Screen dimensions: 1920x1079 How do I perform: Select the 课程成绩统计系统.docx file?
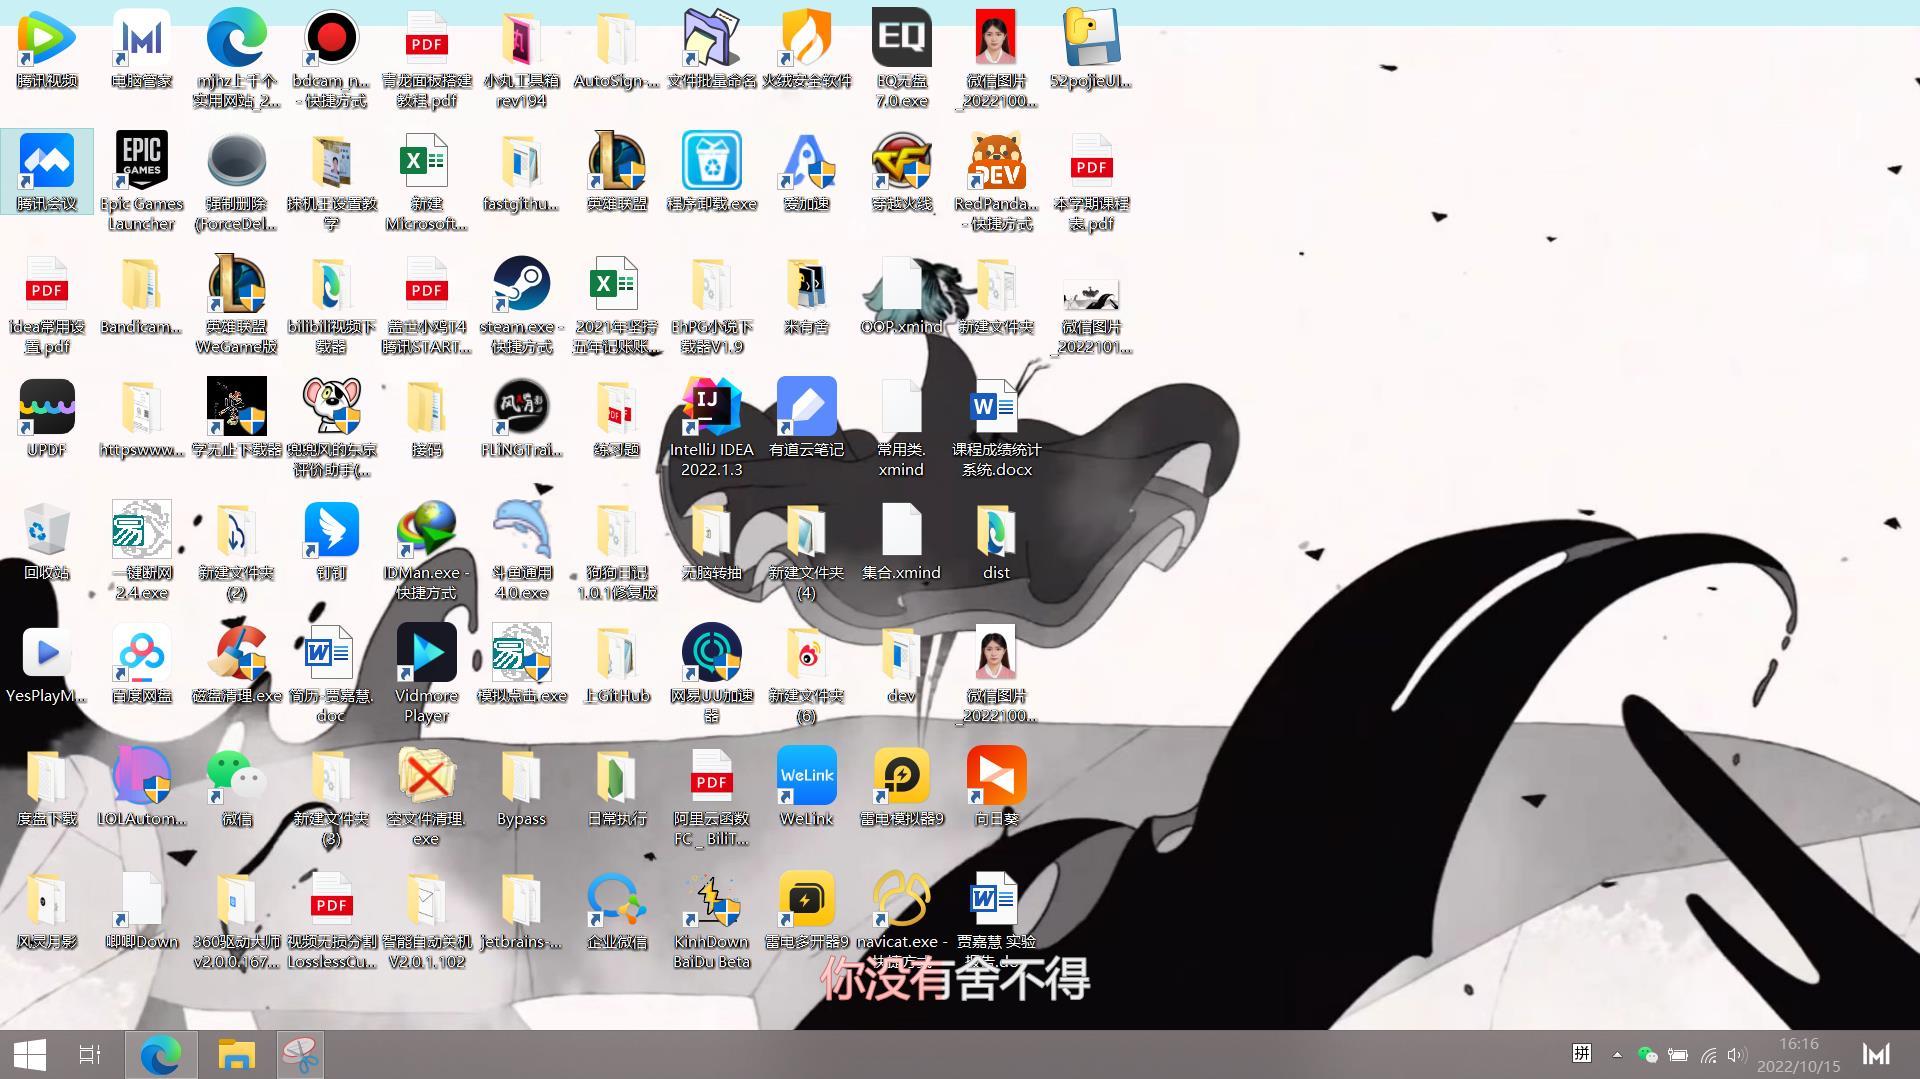tap(996, 427)
